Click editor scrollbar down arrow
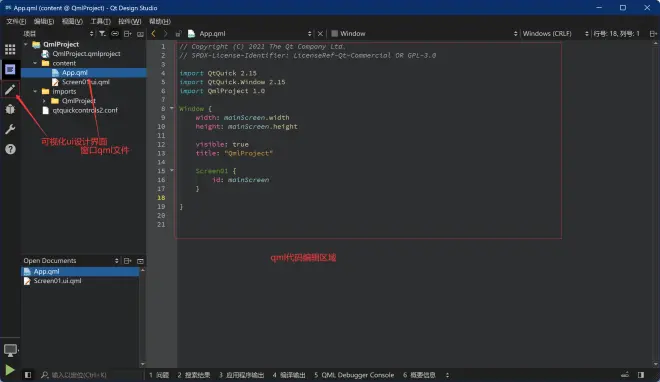 pos(656,364)
